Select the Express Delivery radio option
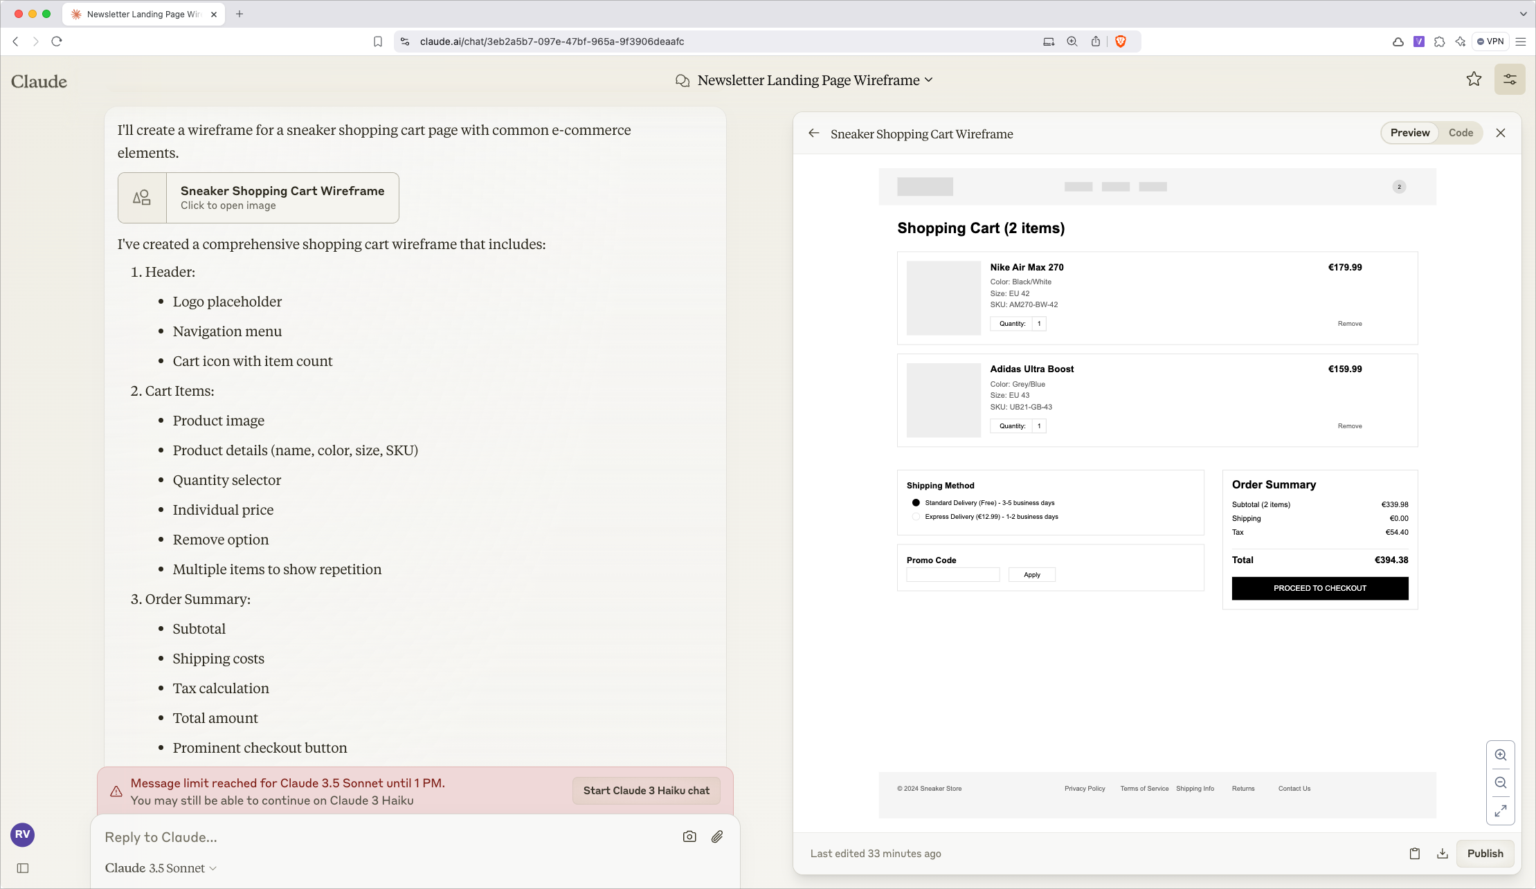This screenshot has width=1536, height=889. click(x=916, y=516)
